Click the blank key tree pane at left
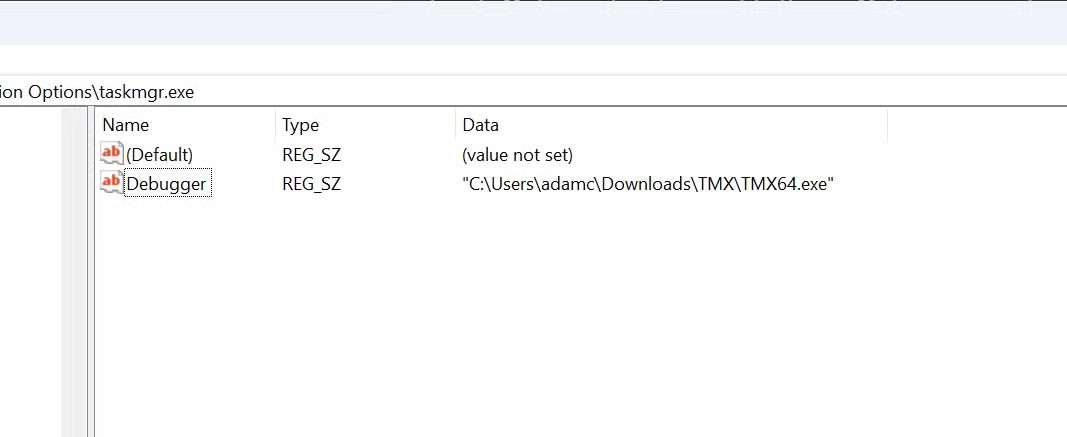 click(31, 272)
